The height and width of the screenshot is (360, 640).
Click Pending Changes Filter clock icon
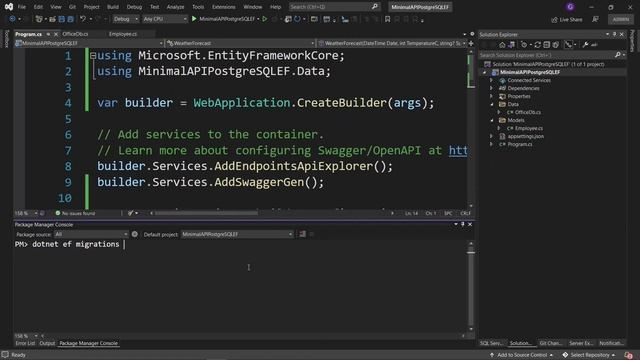tap(524, 45)
